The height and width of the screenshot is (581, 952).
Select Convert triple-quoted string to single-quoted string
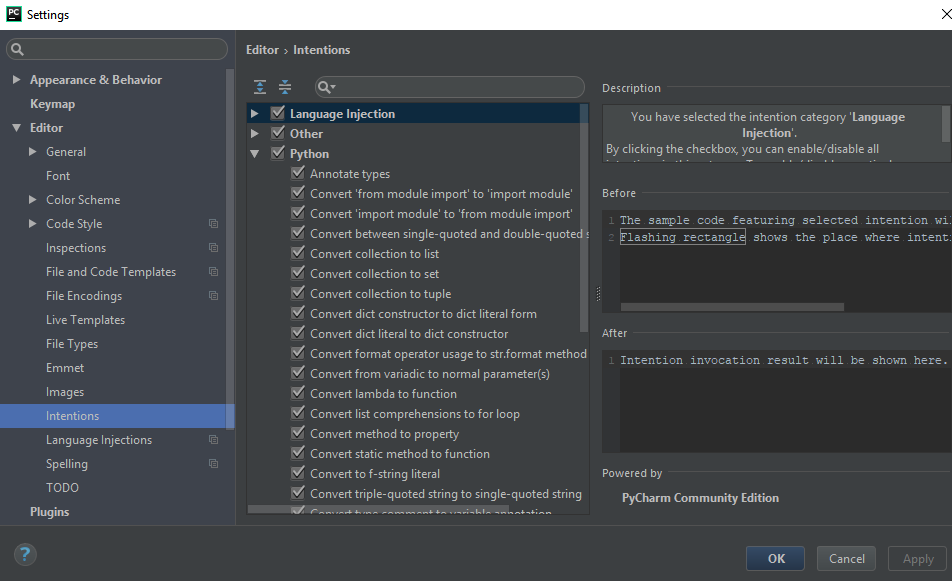click(x=446, y=494)
